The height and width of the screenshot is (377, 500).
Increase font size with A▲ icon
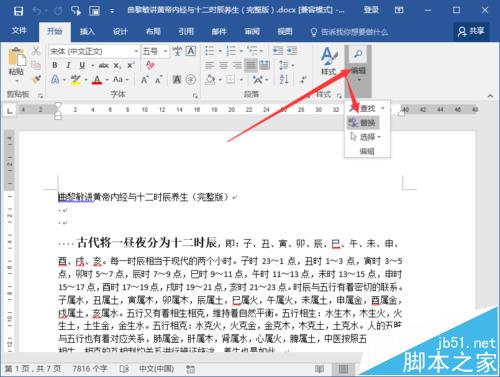pyautogui.click(x=144, y=80)
